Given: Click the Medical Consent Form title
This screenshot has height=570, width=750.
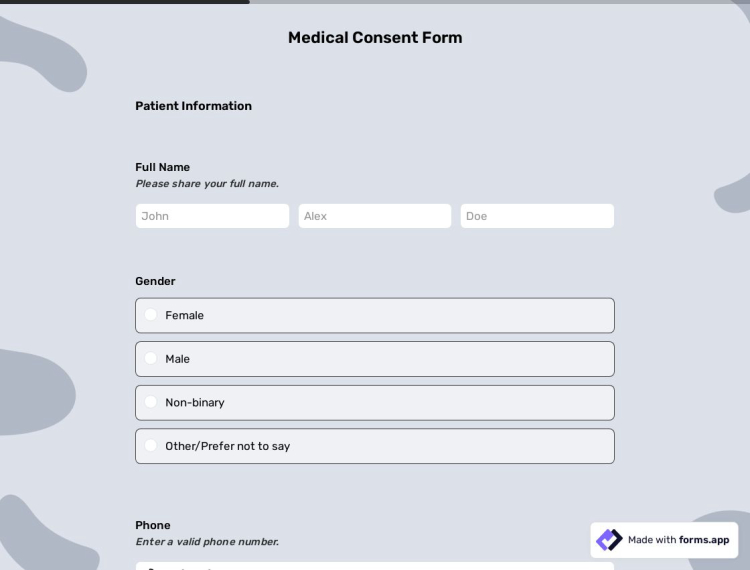Looking at the screenshot, I should tap(375, 38).
